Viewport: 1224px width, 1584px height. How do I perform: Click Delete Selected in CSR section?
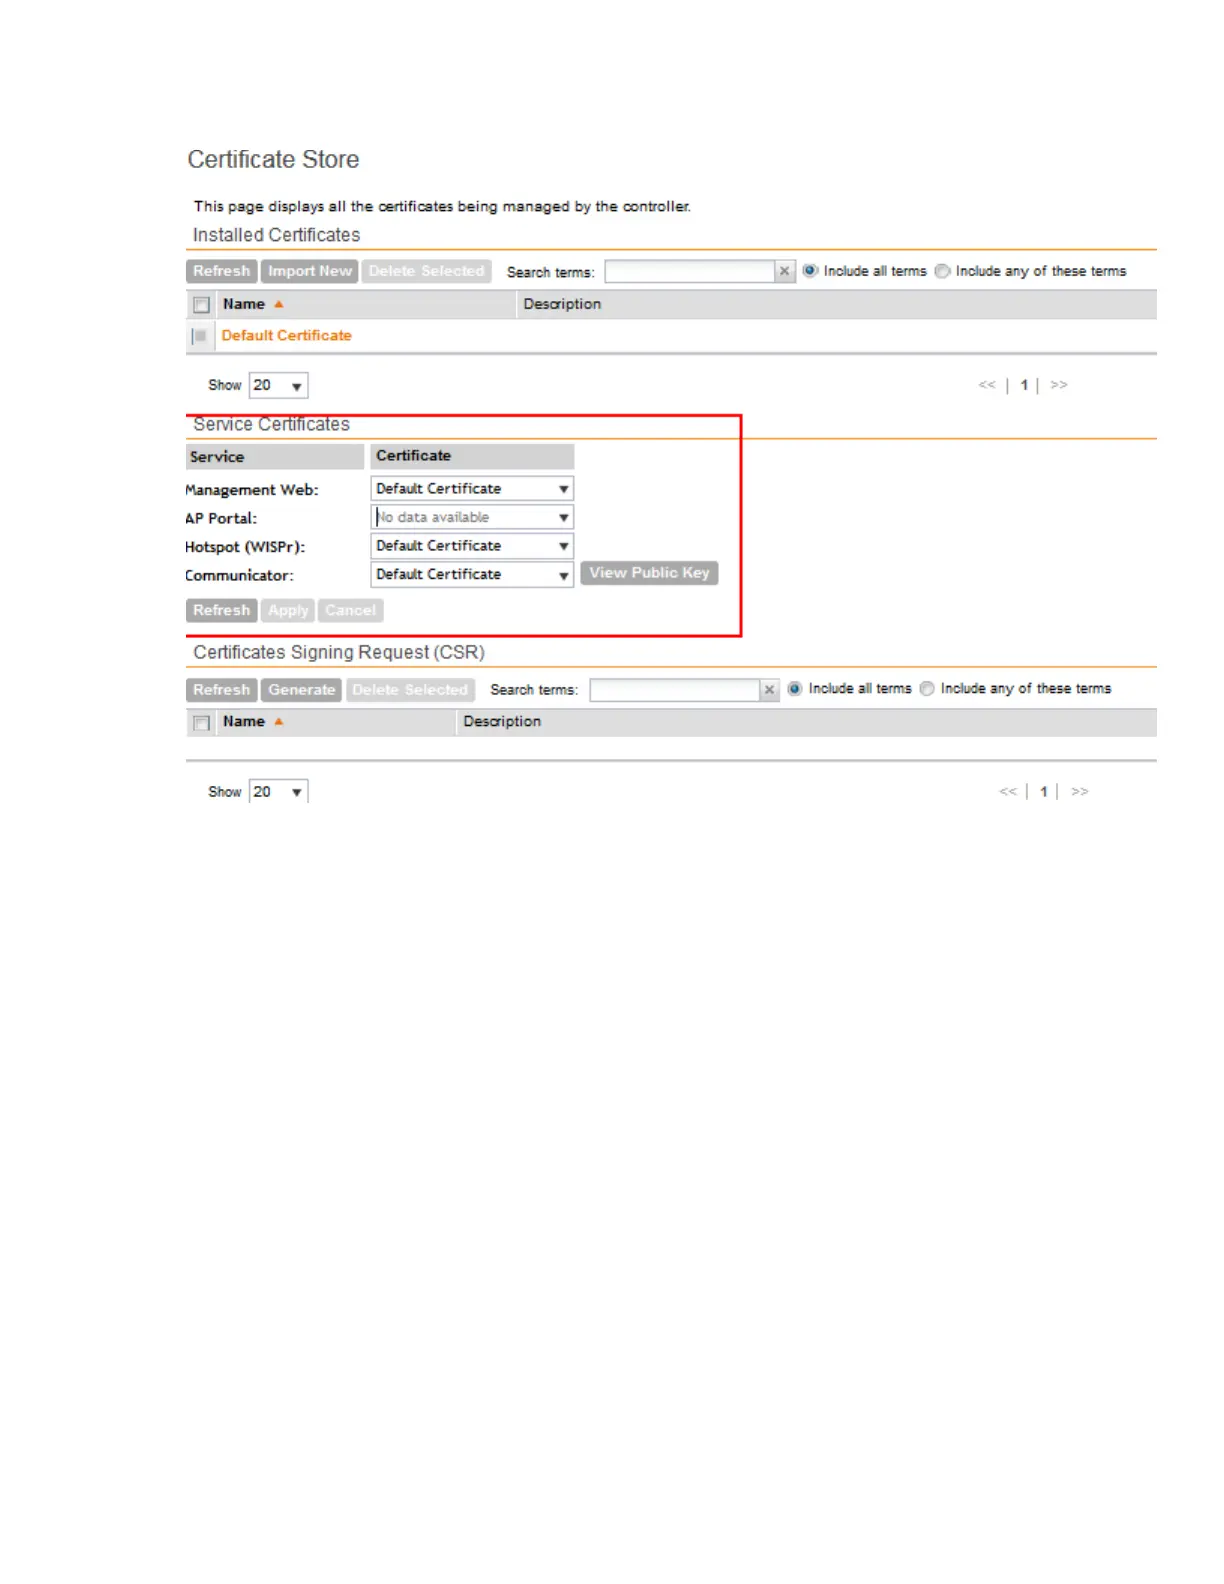[x=410, y=690]
